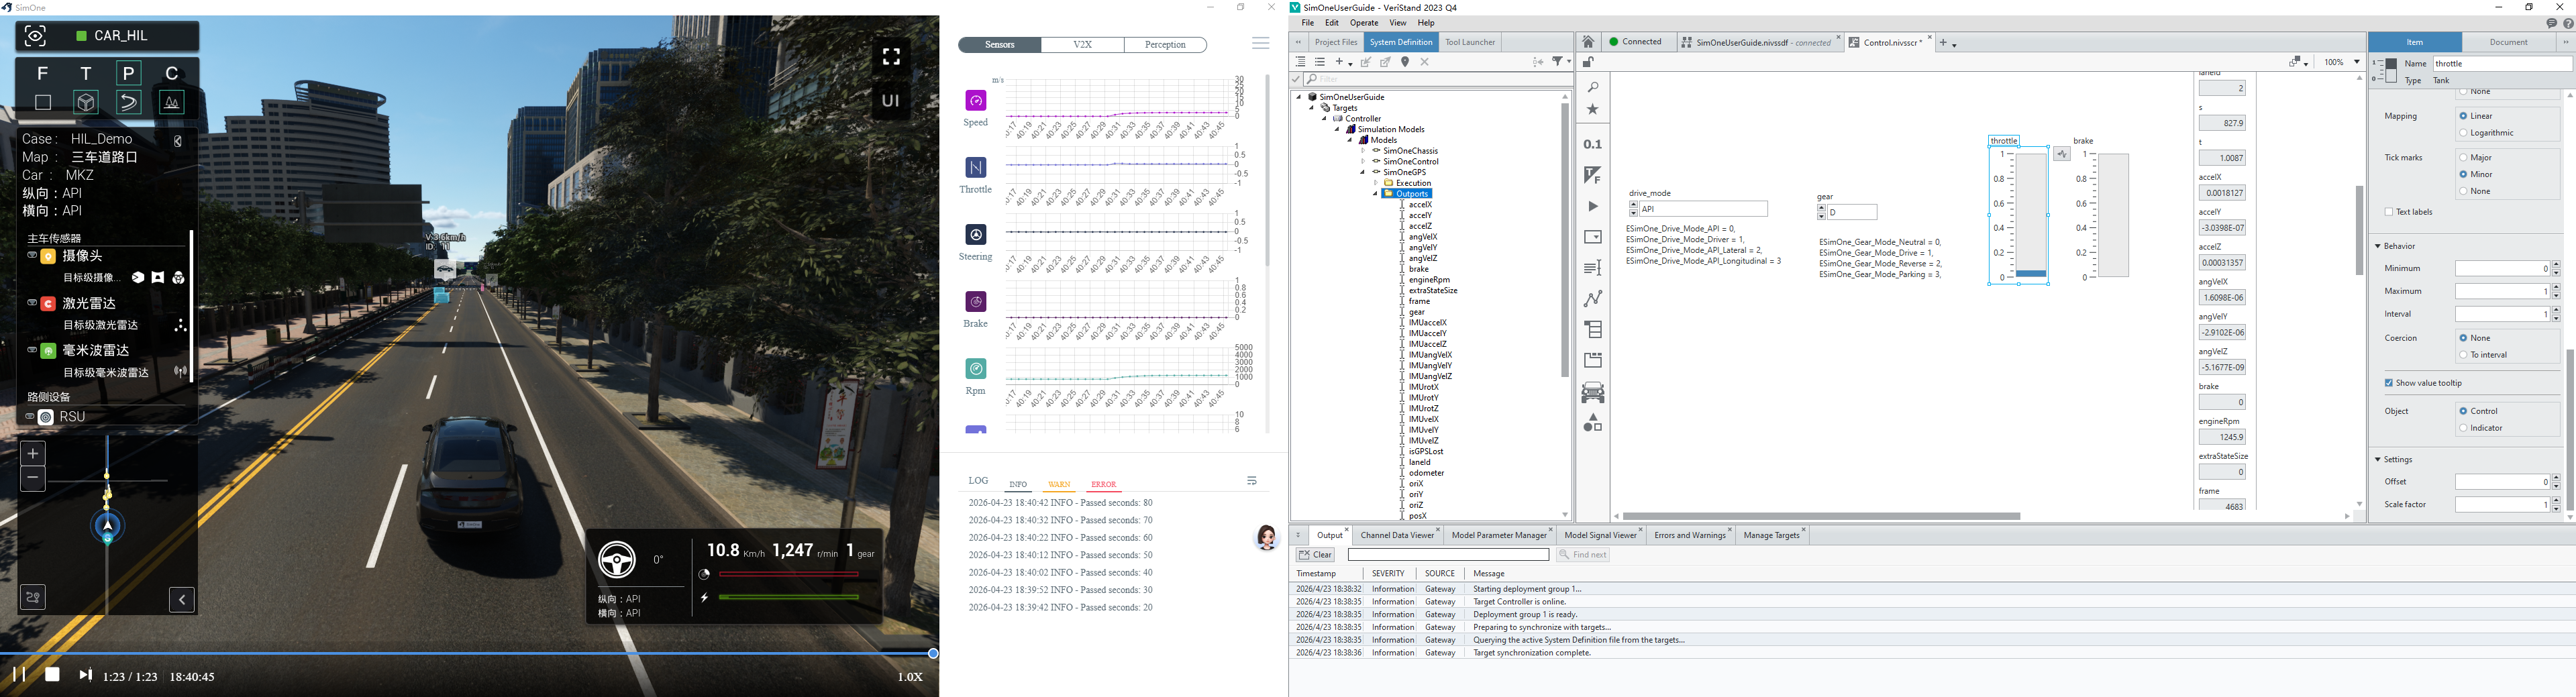Image resolution: width=2576 pixels, height=697 pixels.
Task: Open the SimOne hamburger menu
Action: pos(1260,44)
